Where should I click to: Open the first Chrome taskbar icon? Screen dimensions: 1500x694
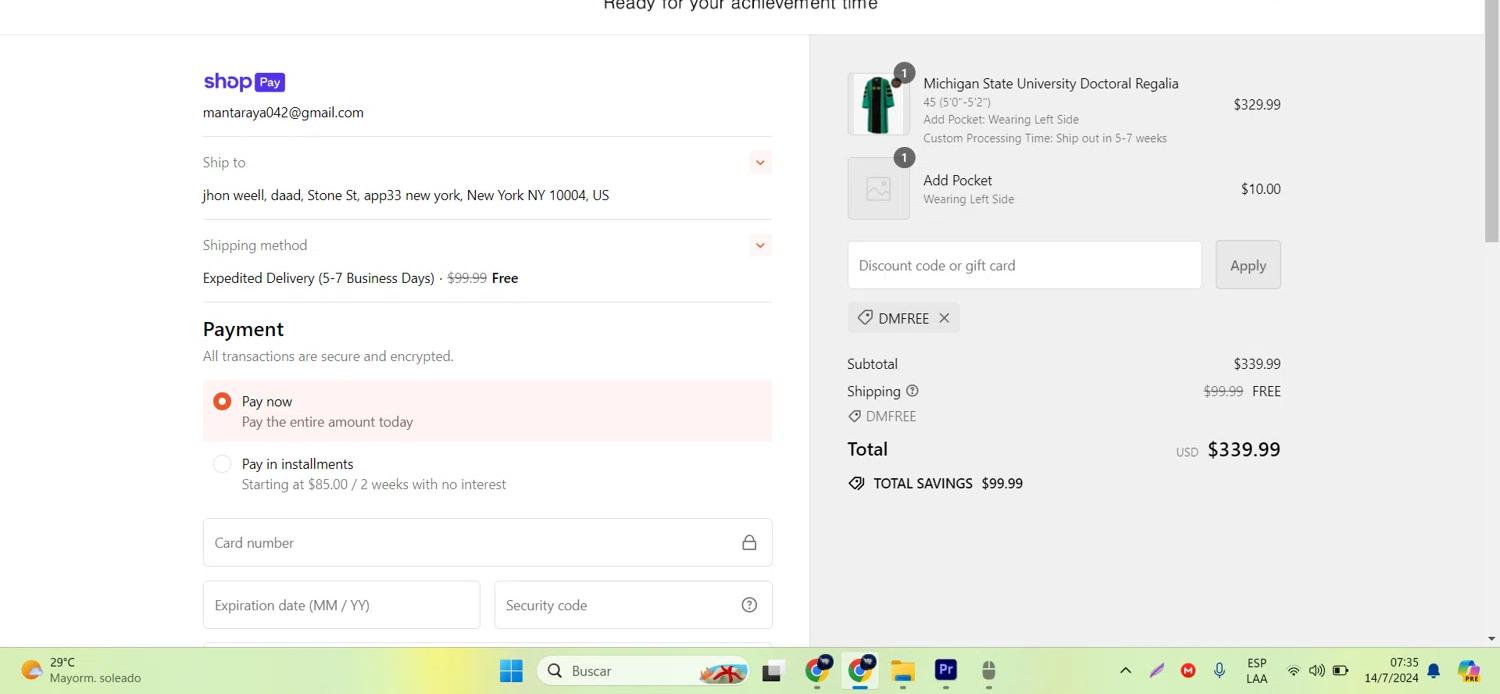818,671
